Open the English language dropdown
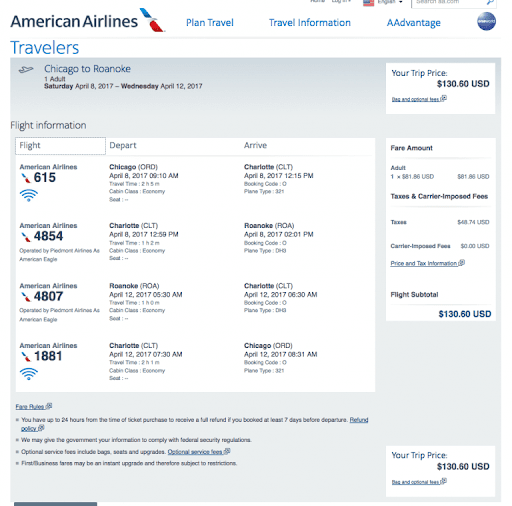512x506 pixels. tap(390, 2)
